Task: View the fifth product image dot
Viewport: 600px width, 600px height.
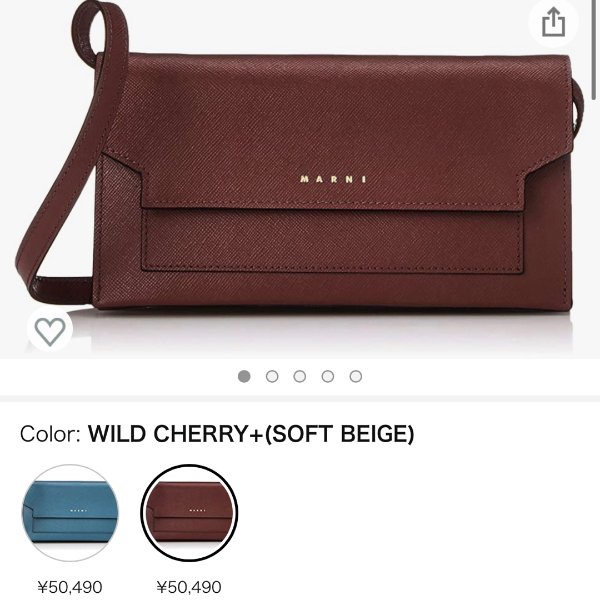Action: pyautogui.click(x=355, y=377)
